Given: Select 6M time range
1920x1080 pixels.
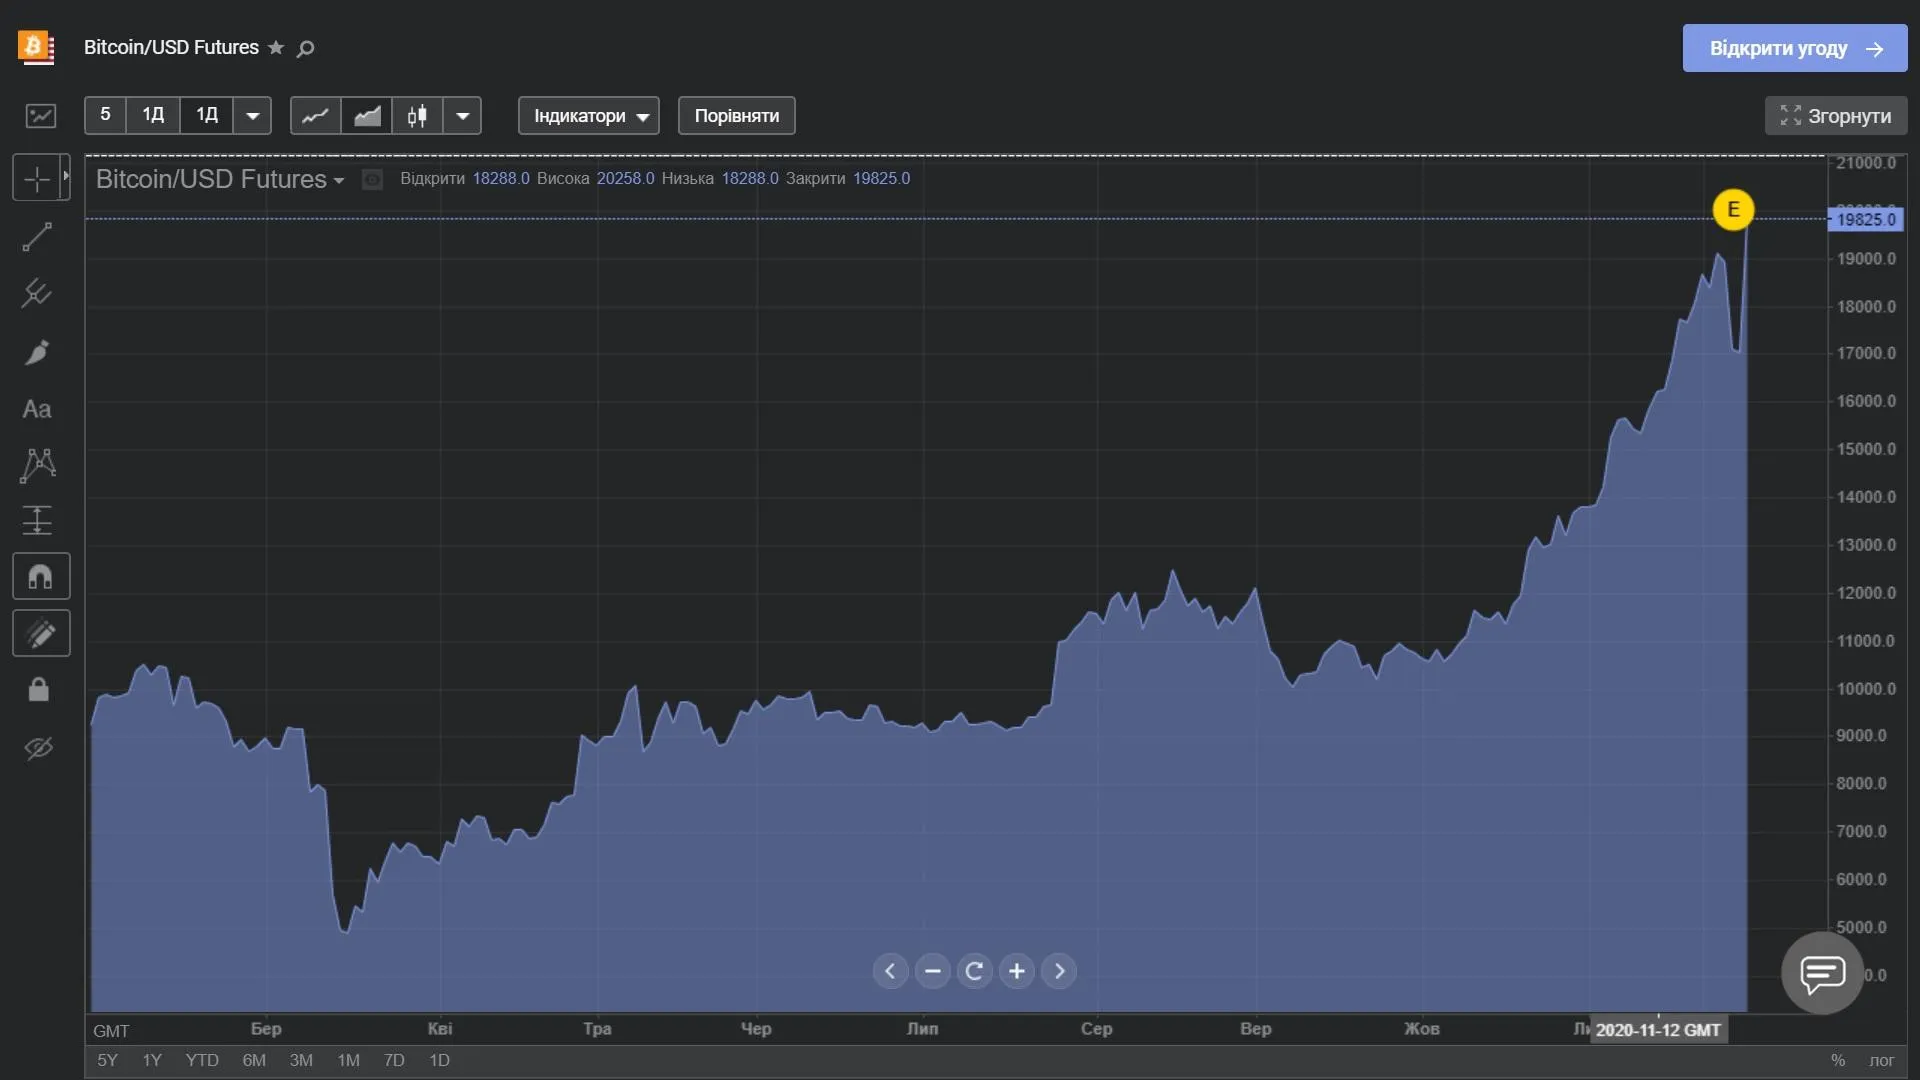Looking at the screenshot, I should pos(254,1060).
